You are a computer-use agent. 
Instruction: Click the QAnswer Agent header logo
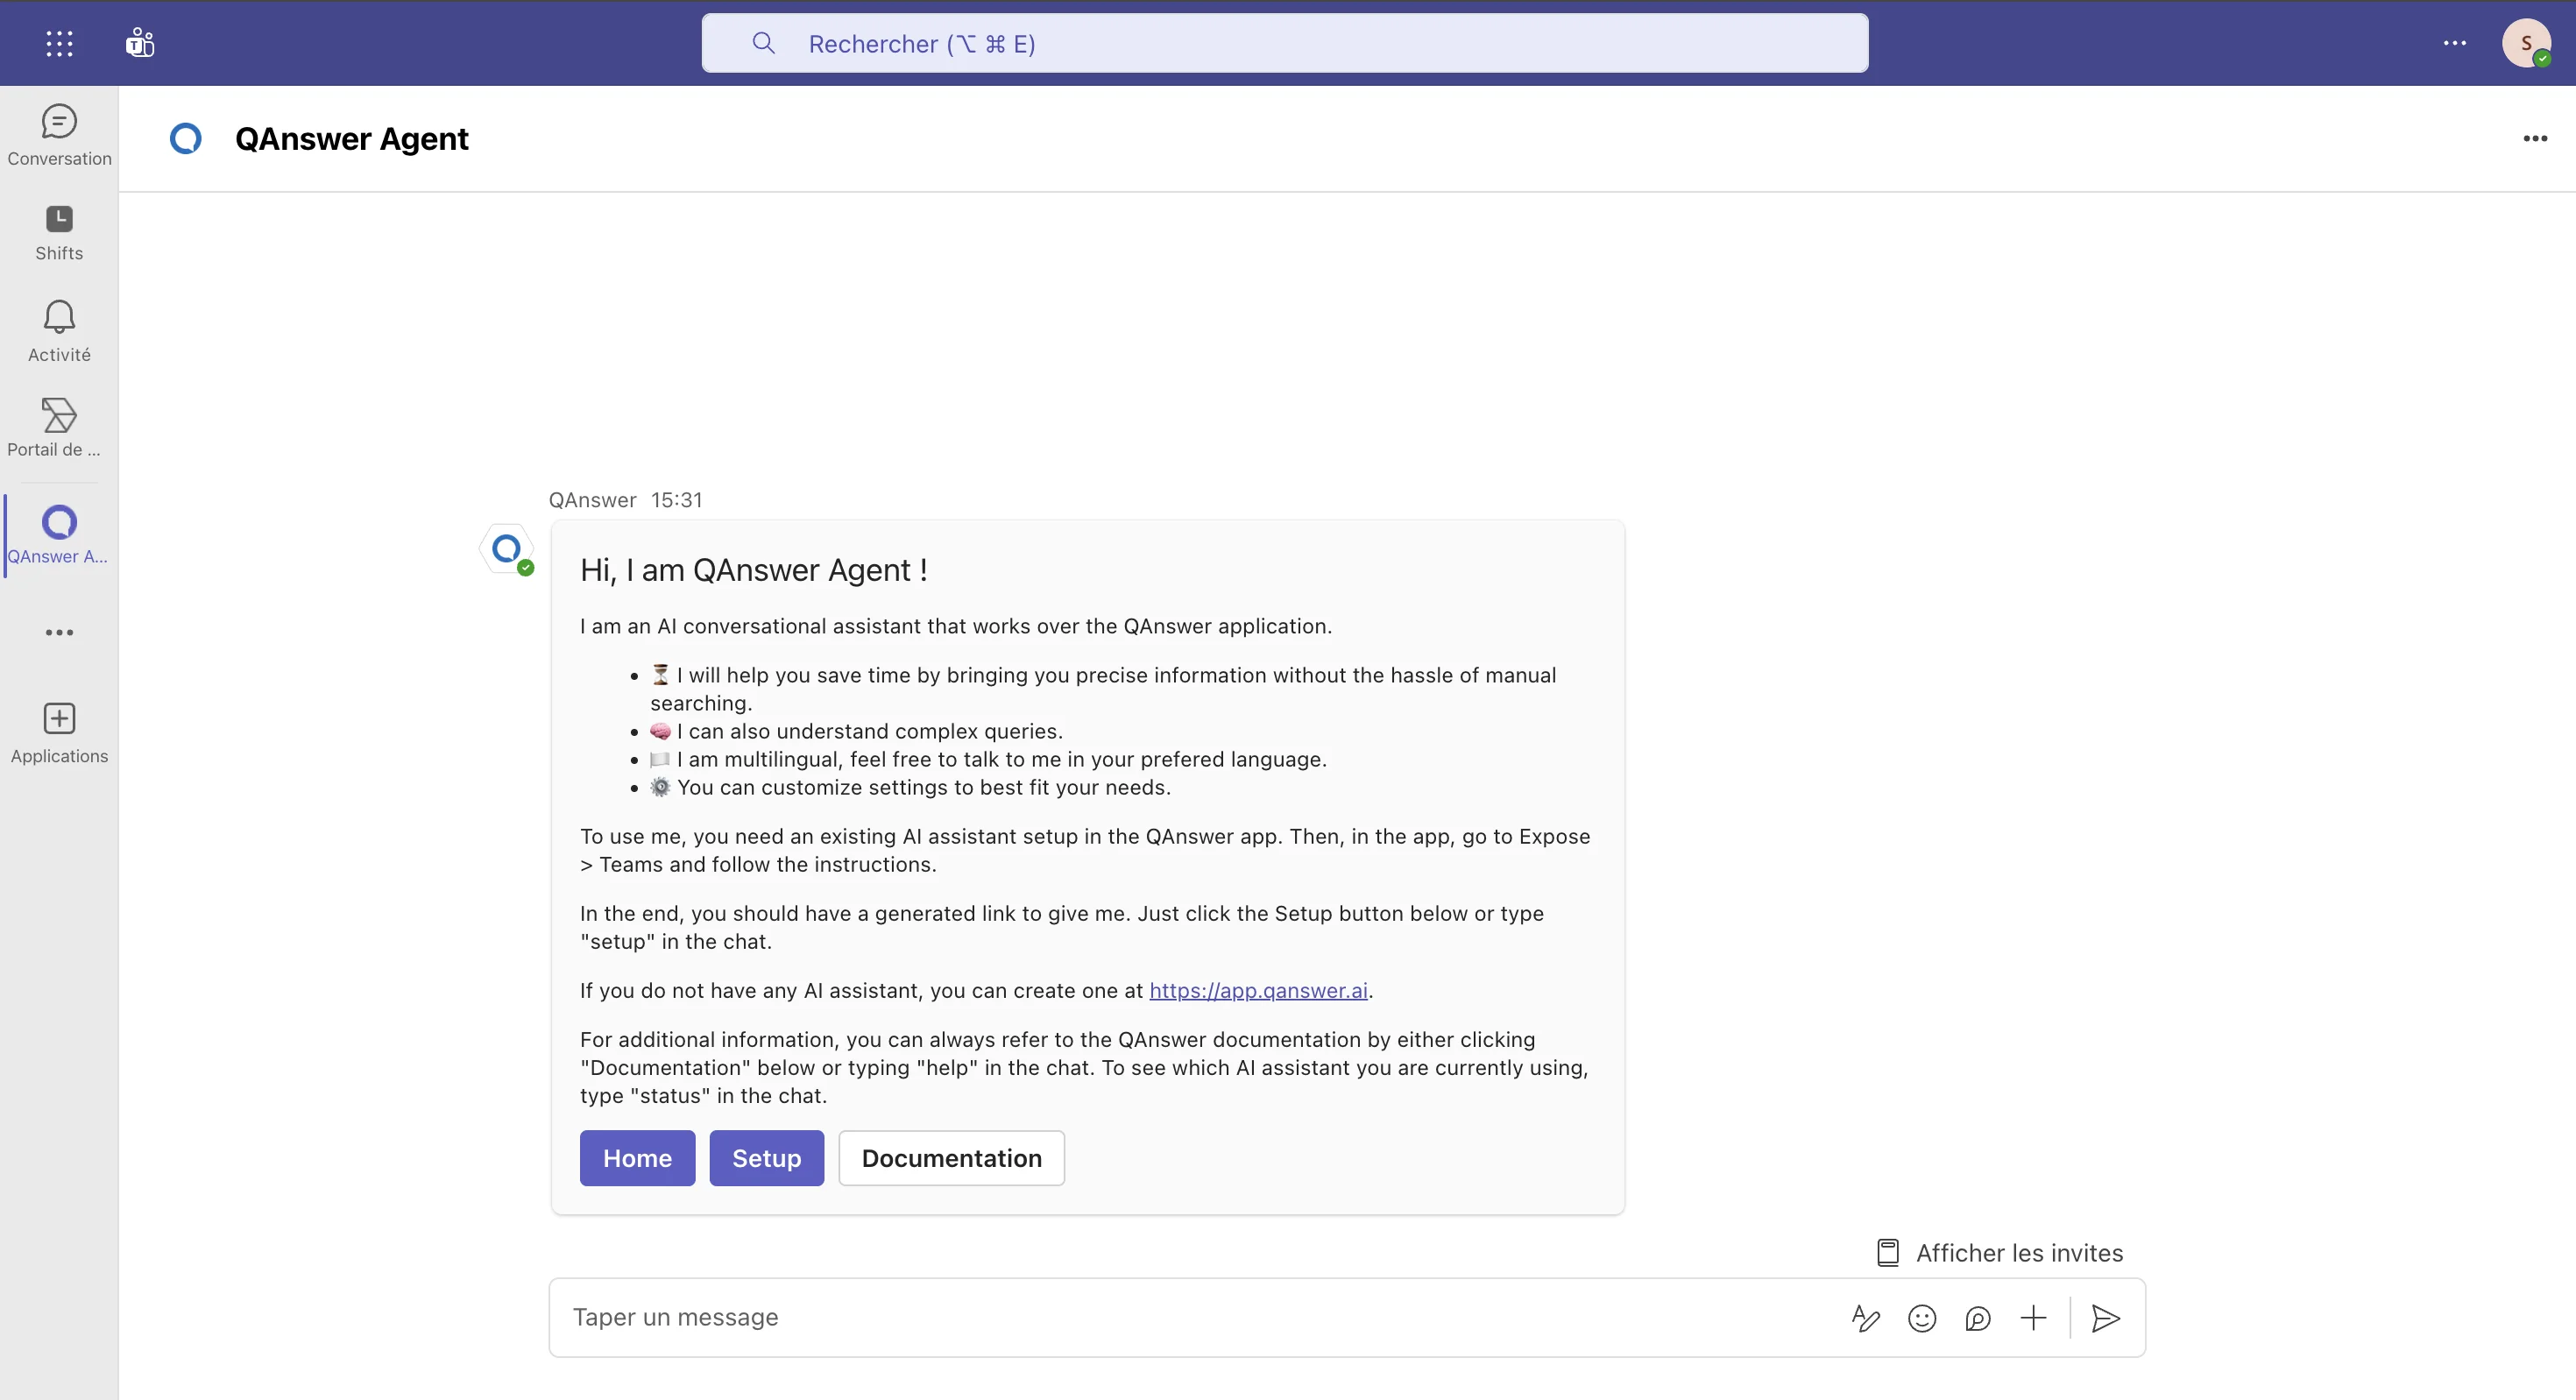pos(186,138)
